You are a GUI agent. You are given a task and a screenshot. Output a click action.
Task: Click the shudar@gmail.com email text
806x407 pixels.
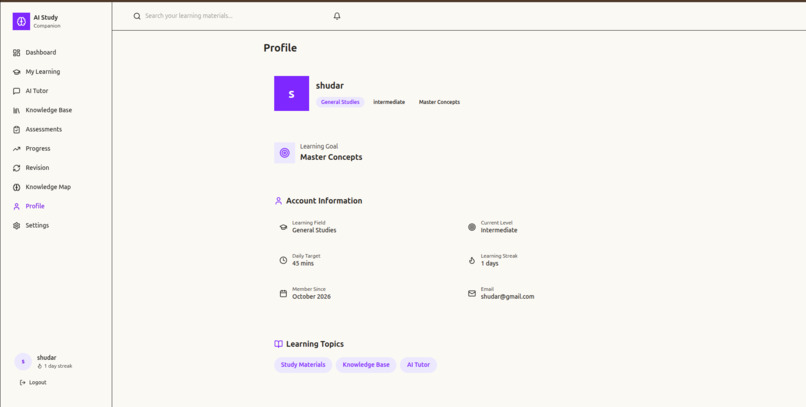click(507, 297)
